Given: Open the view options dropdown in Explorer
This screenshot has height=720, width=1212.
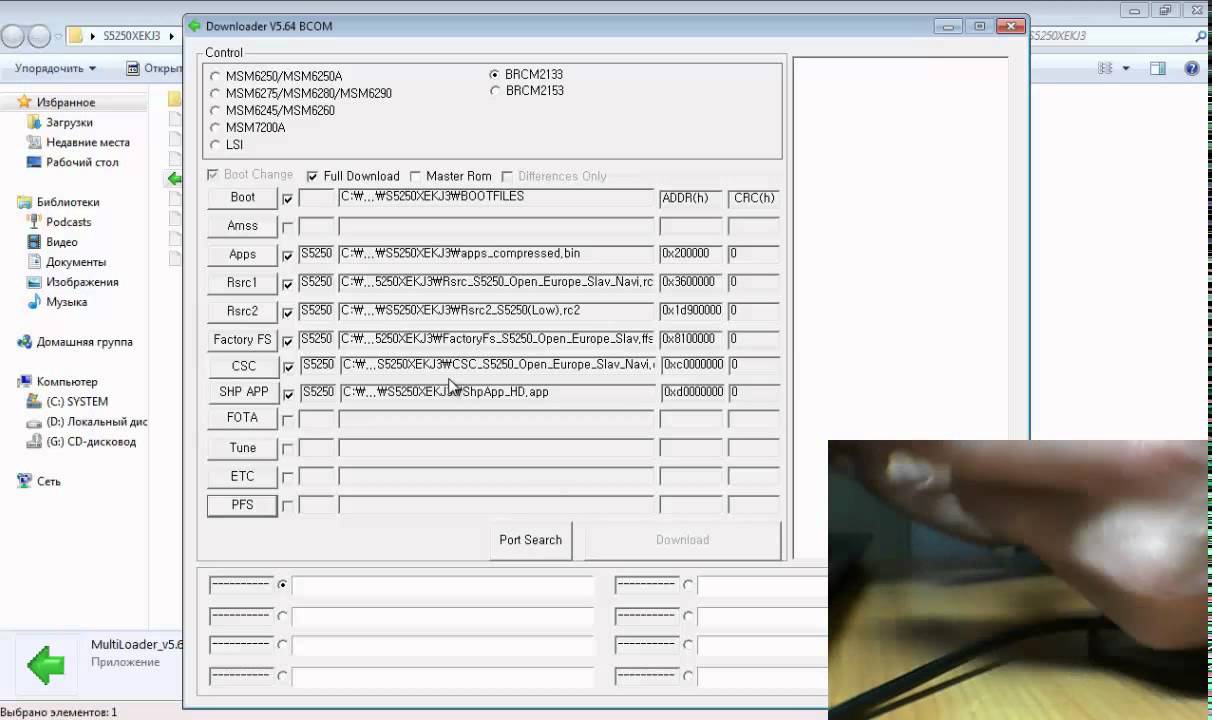Looking at the screenshot, I should coord(1126,69).
